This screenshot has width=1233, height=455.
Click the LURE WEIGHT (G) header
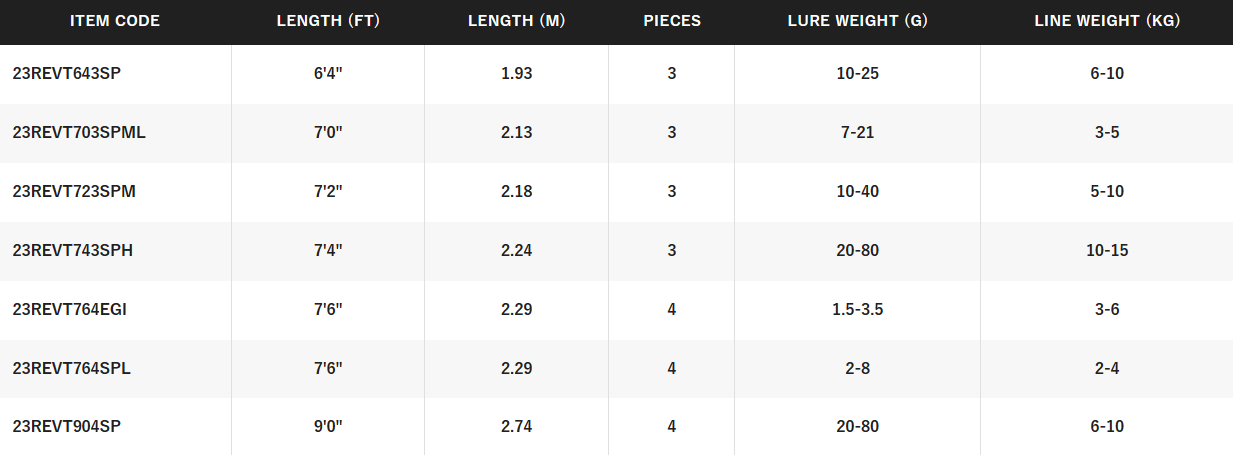[857, 21]
